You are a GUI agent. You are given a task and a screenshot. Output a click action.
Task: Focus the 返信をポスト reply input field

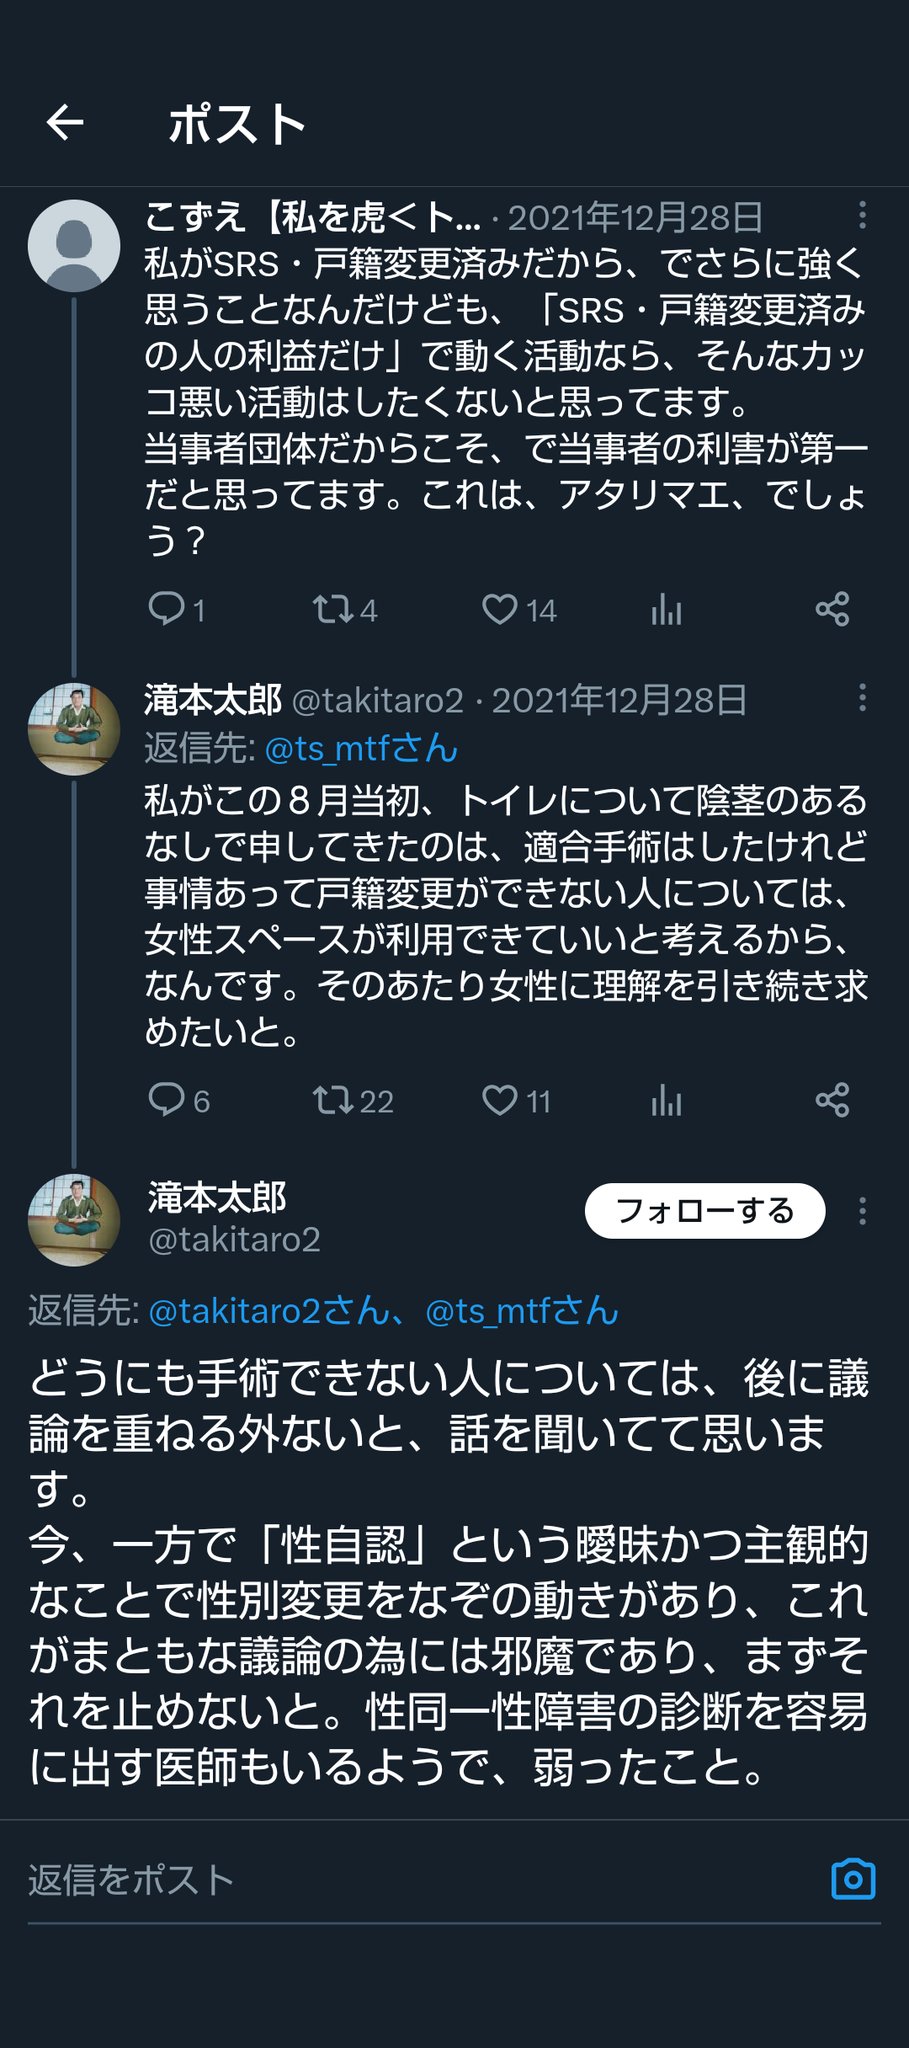(x=400, y=1880)
